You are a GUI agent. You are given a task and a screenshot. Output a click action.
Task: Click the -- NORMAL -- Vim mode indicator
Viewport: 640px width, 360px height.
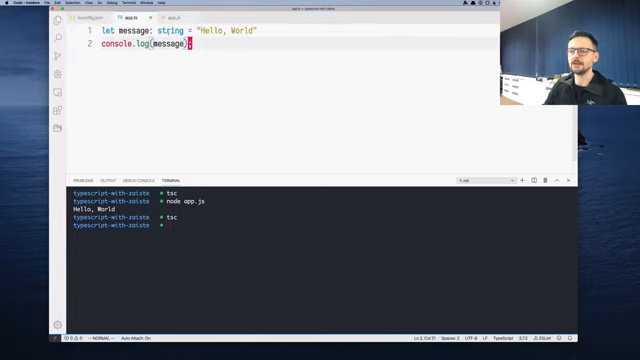(101, 338)
